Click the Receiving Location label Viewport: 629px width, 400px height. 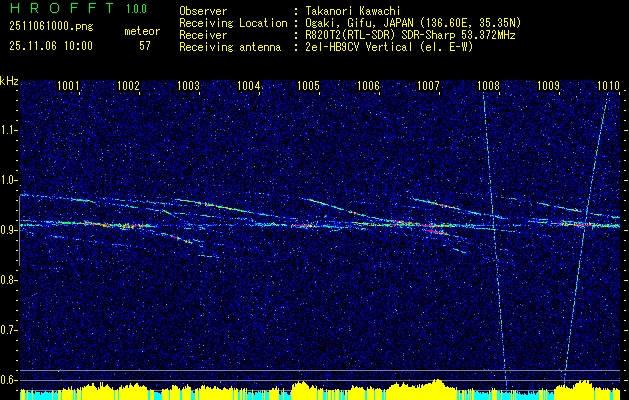click(233, 23)
